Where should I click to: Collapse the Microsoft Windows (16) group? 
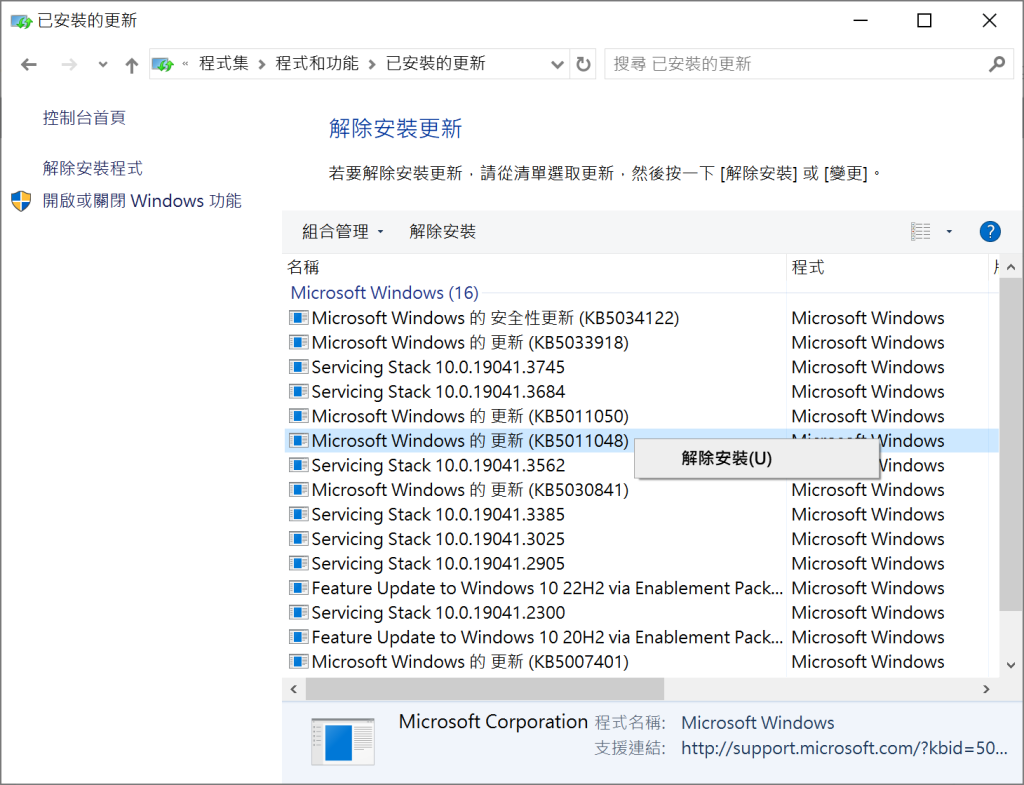[384, 293]
